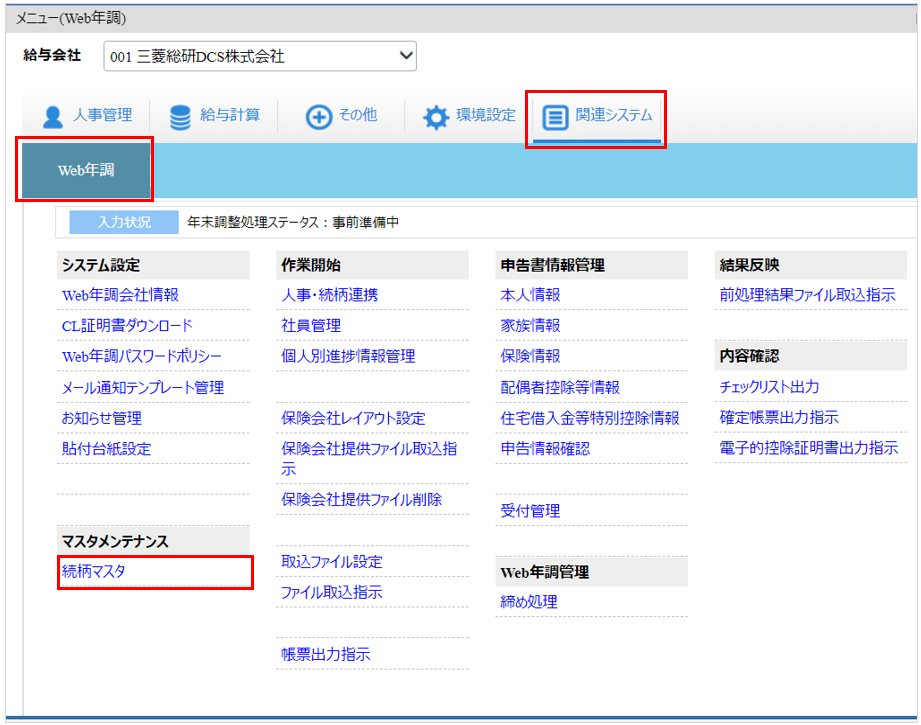Switch to the 関連システム tab

(x=596, y=117)
